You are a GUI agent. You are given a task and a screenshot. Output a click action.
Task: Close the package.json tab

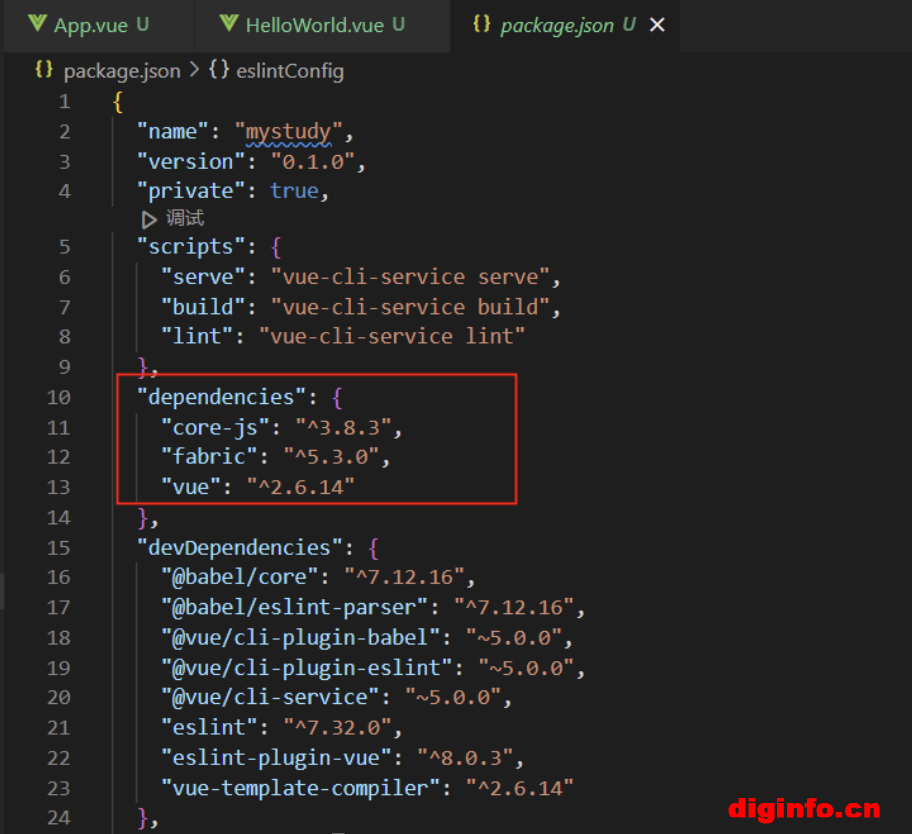tap(657, 25)
